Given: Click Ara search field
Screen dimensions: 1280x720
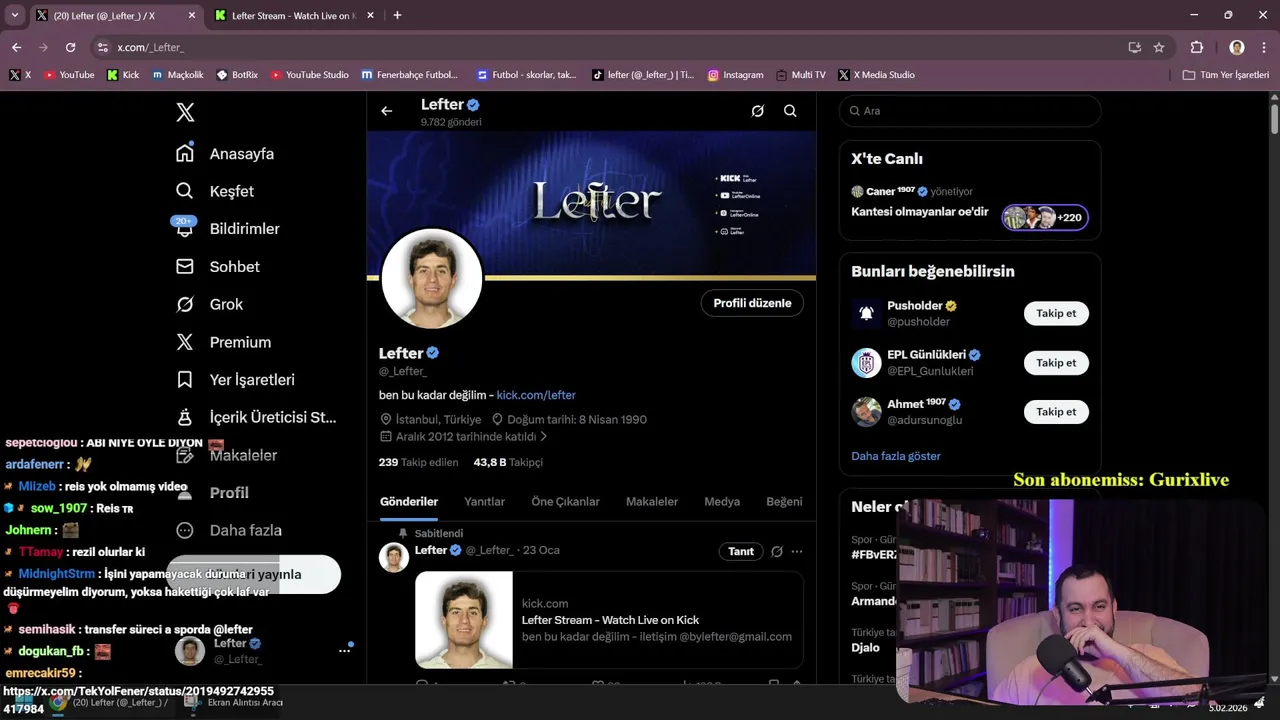Looking at the screenshot, I should coord(970,111).
